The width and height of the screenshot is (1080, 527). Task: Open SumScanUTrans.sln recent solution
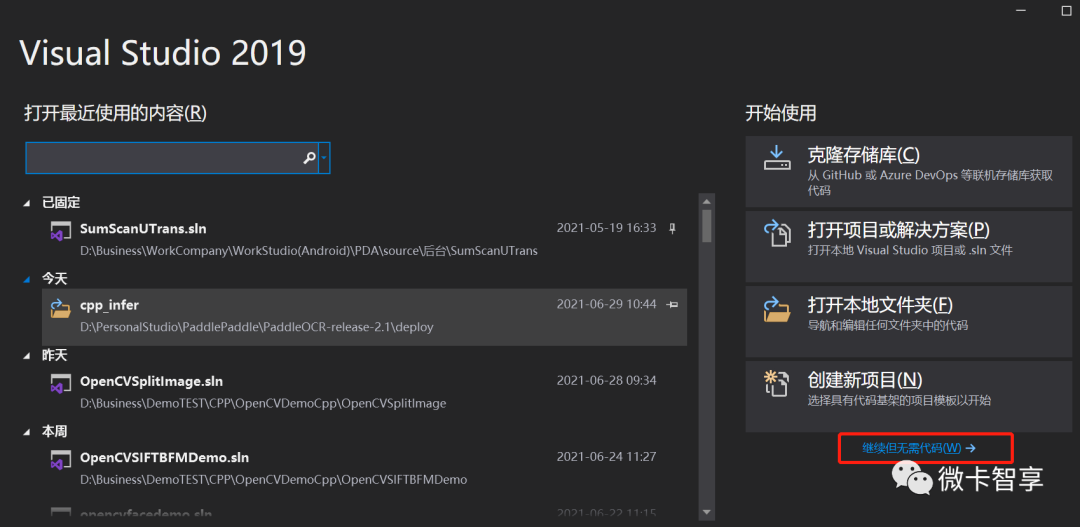[x=364, y=238]
